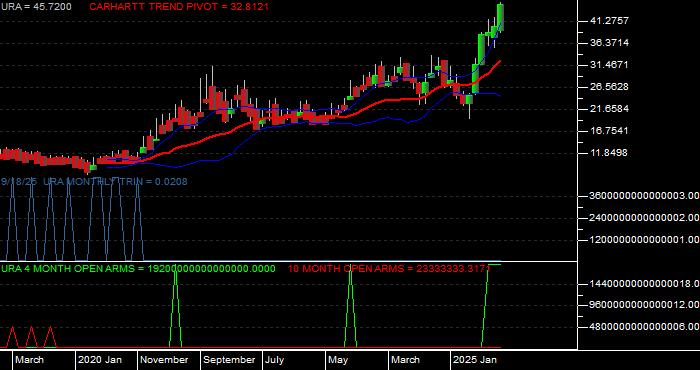Click the 21.6584 price axis value
Viewport: 700px width, 370px height.
(x=609, y=108)
